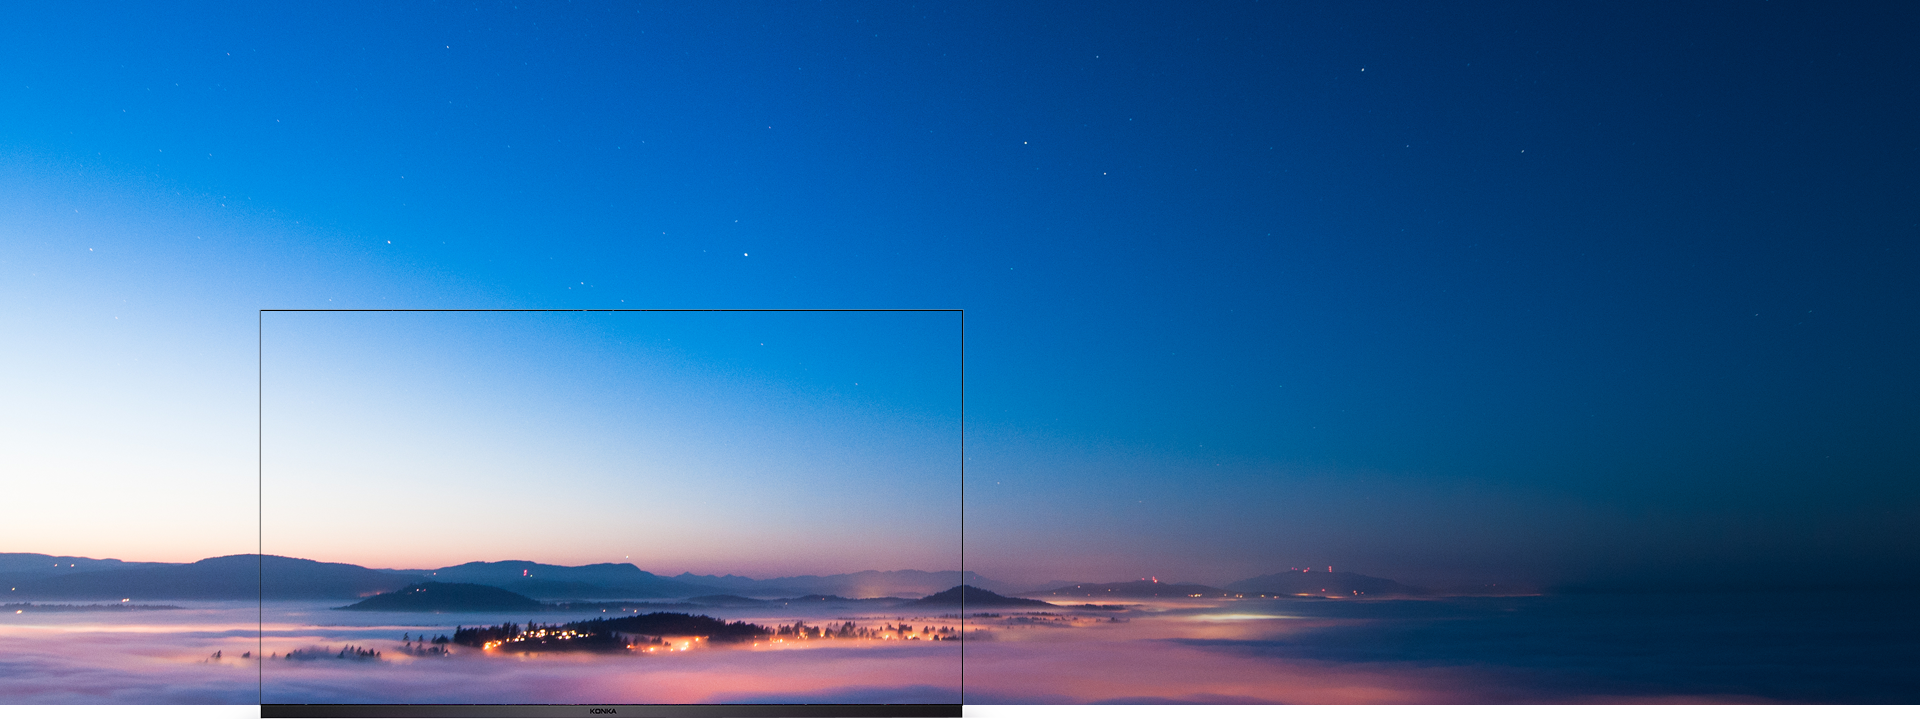The height and width of the screenshot is (719, 1920).
Task: Click the dark bezel bar left of the KONKA logo
Action: click(420, 711)
